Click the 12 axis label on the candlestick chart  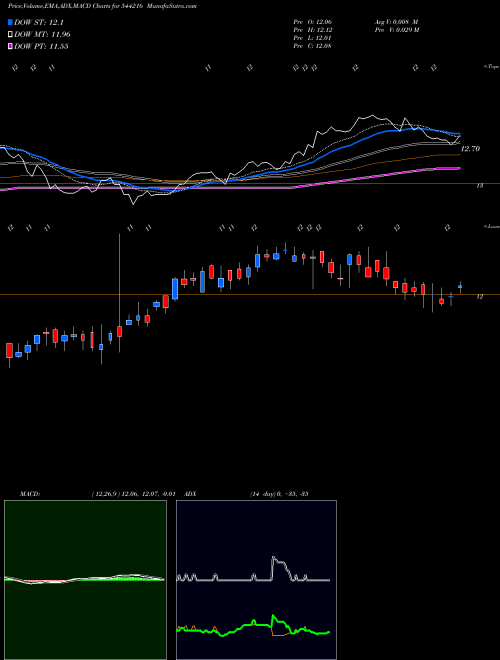tap(480, 296)
